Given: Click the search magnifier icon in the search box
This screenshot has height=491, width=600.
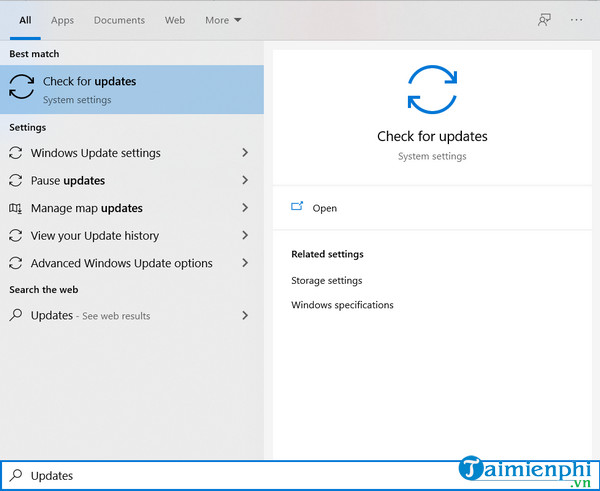Looking at the screenshot, I should pyautogui.click(x=16, y=475).
